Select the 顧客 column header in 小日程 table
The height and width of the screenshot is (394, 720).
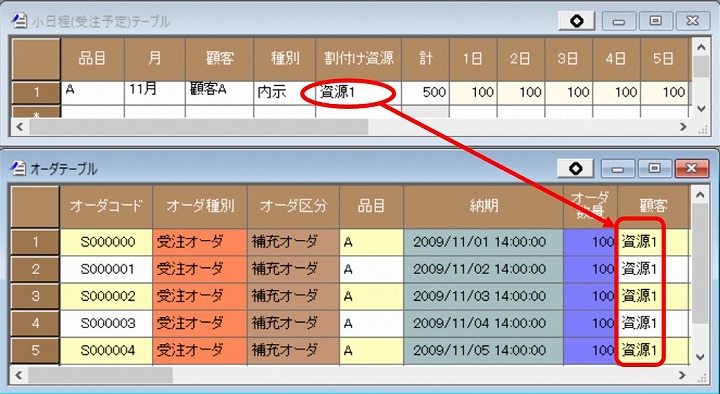point(219,59)
